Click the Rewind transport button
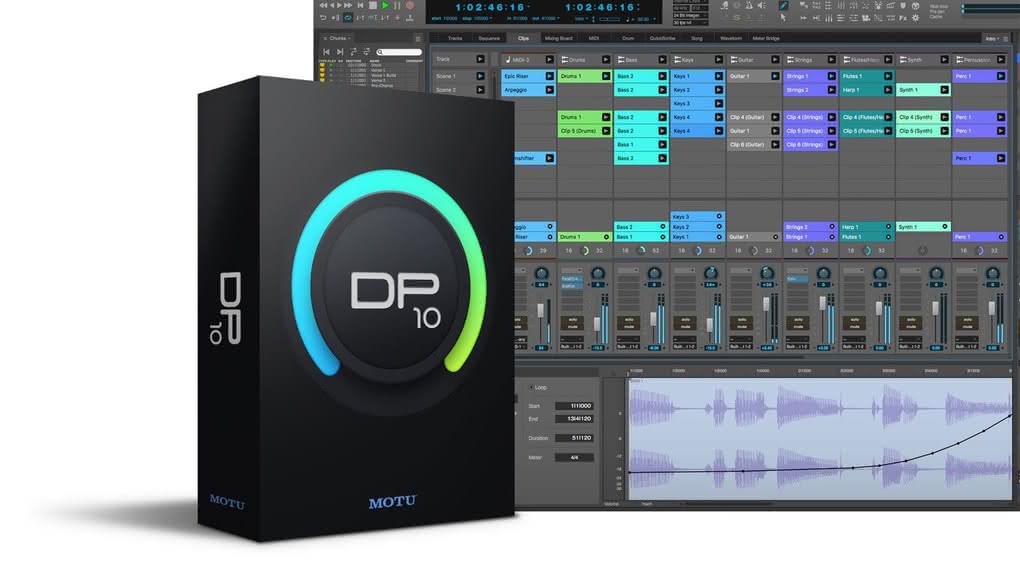Screen dimensions: 1020x562 coord(323,5)
